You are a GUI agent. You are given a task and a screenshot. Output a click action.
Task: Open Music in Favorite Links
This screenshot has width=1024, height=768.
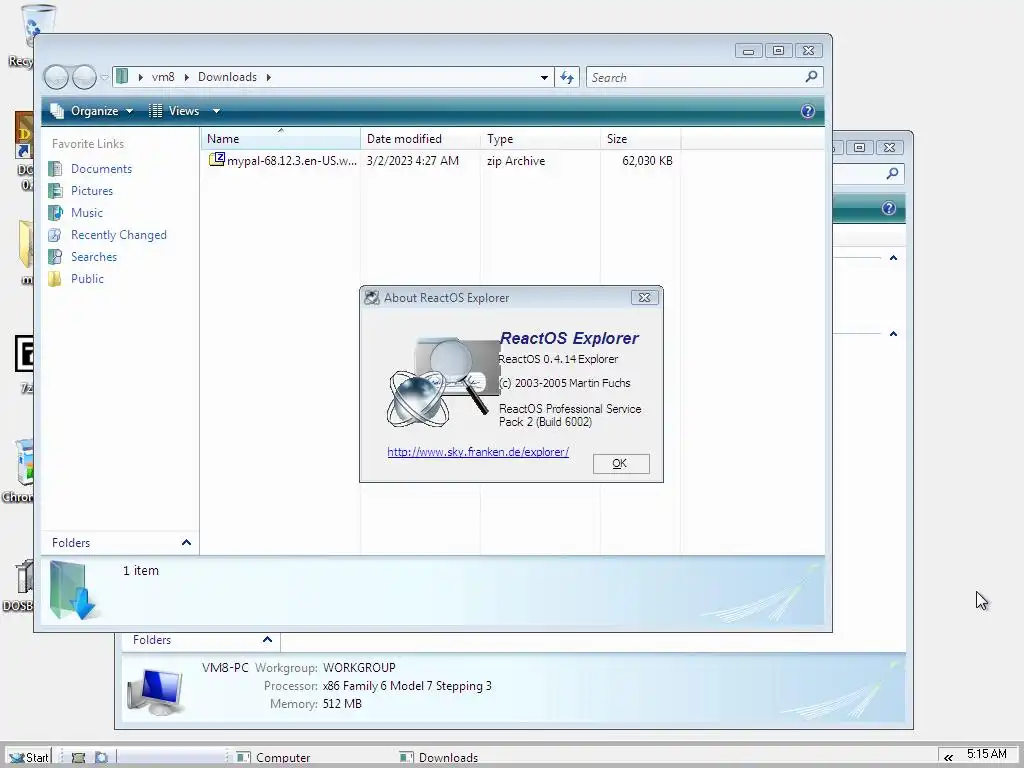click(87, 213)
